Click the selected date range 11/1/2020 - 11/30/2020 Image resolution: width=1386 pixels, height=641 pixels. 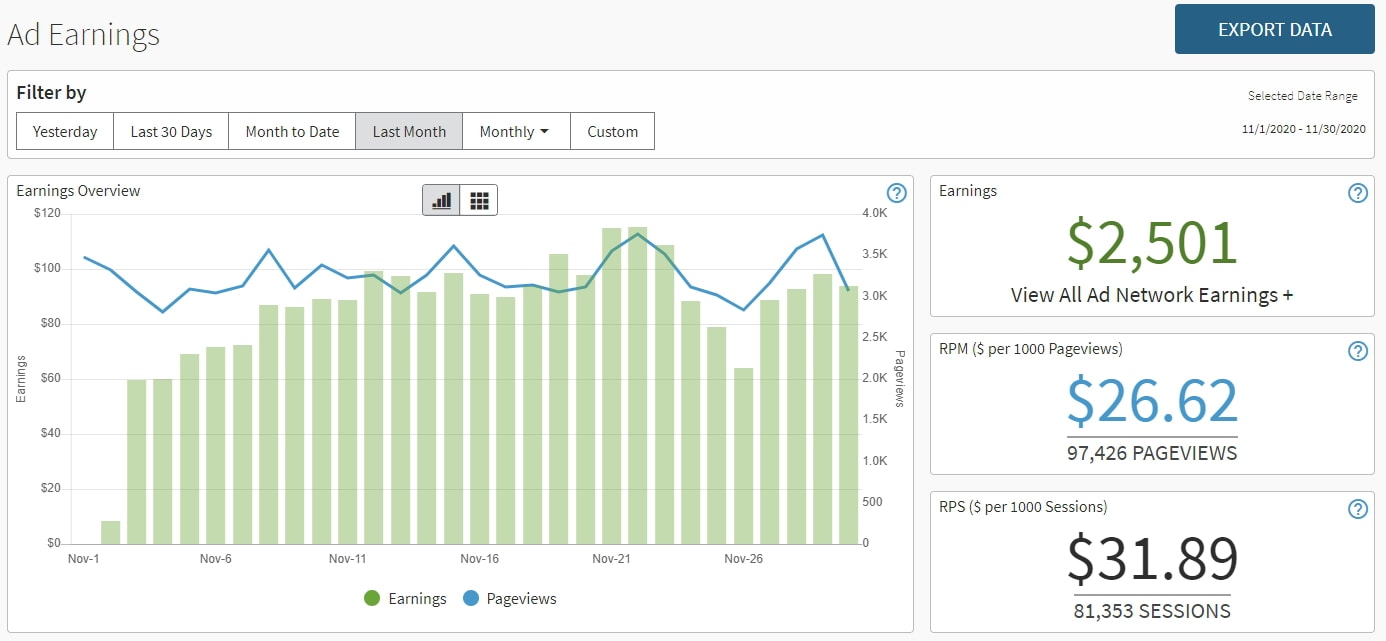(1304, 129)
